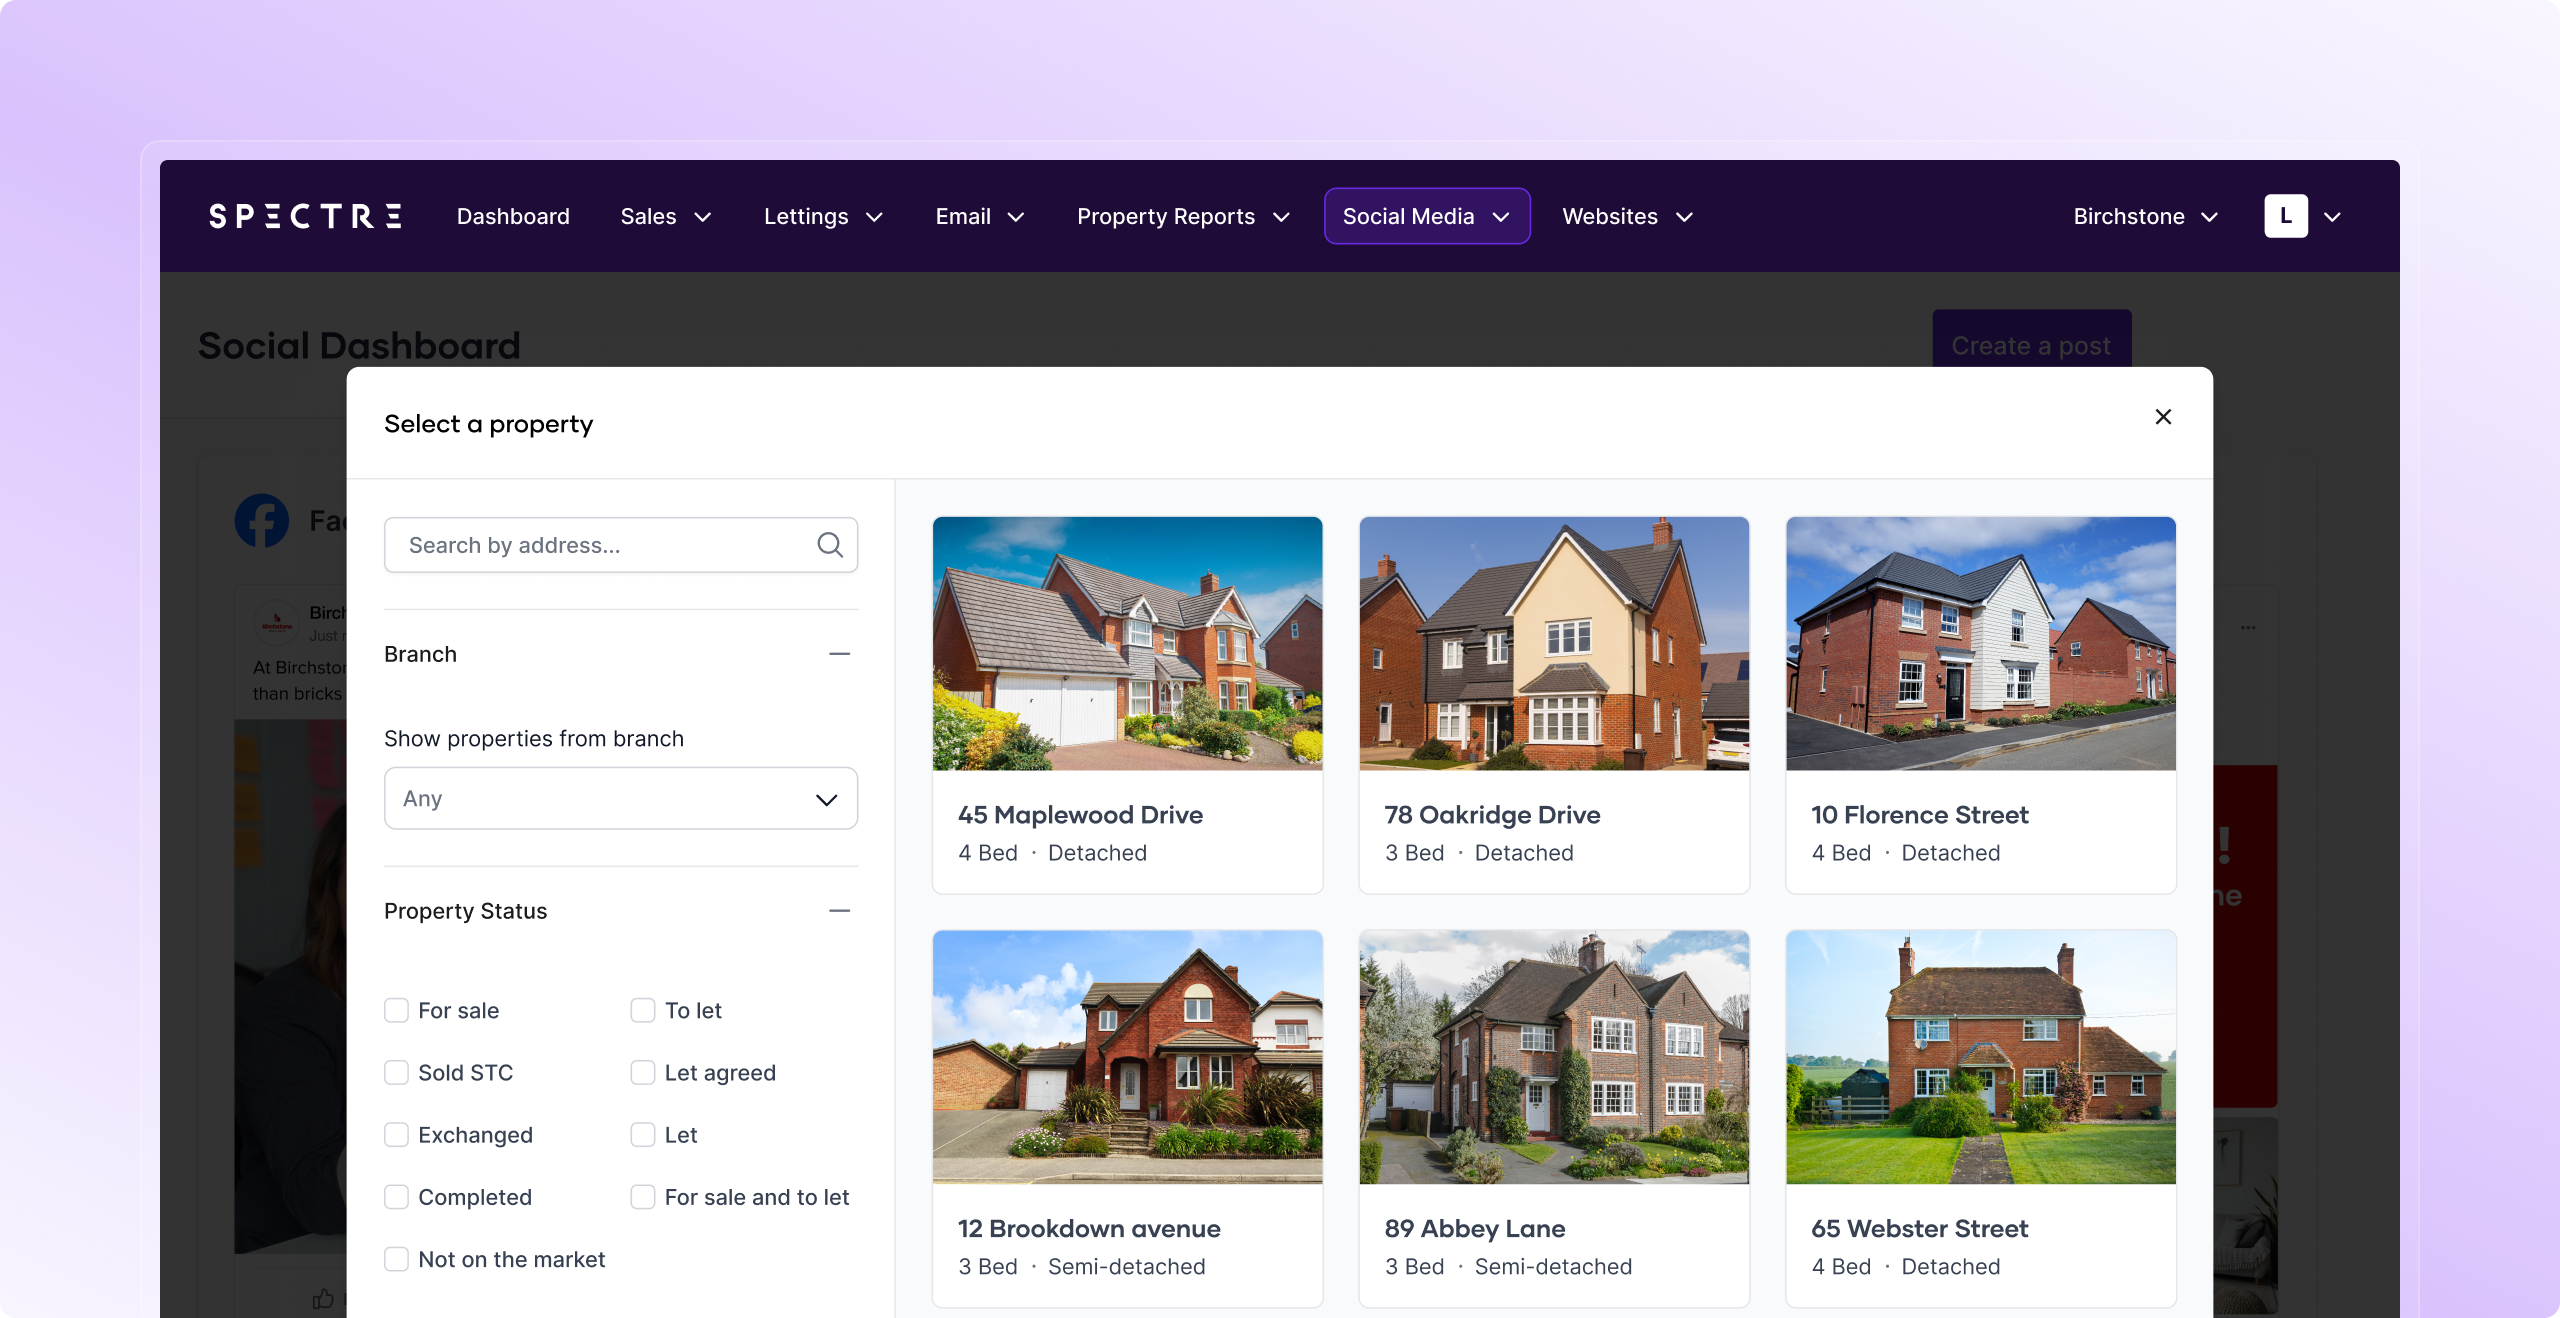Collapse the Branch section minus icon
The image size is (2560, 1318).
pyautogui.click(x=839, y=654)
